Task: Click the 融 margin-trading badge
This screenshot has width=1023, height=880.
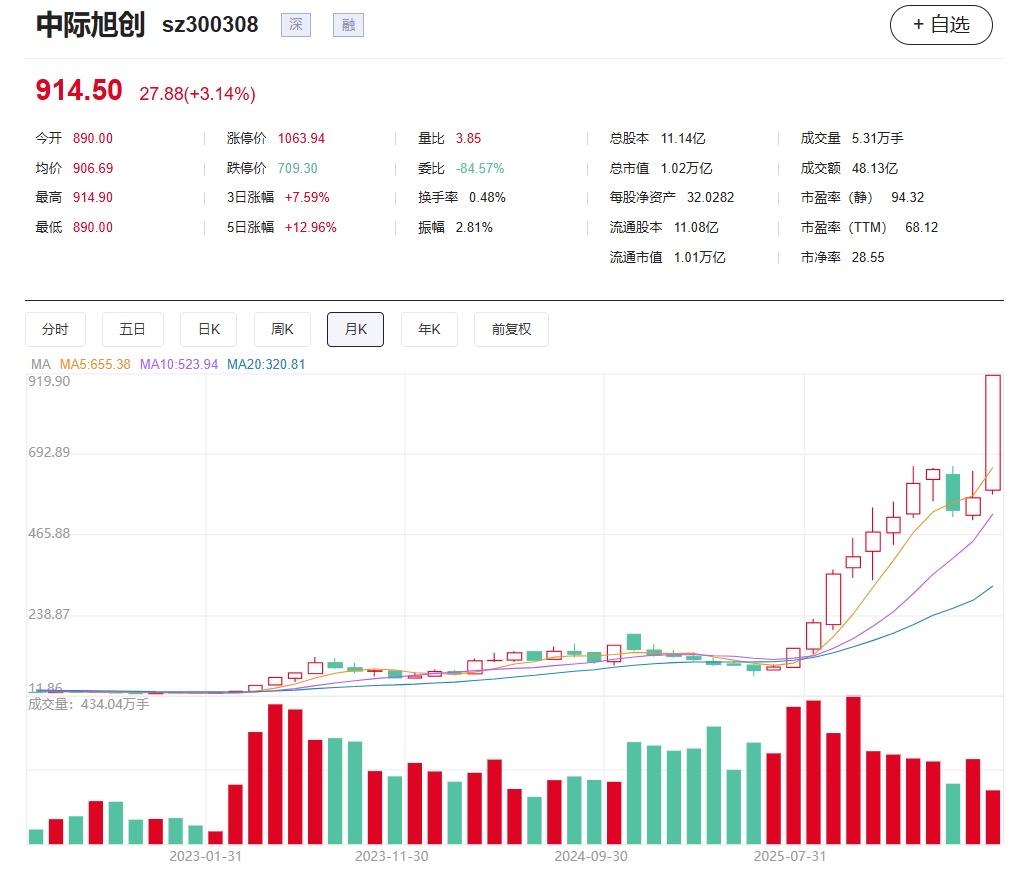Action: tap(347, 24)
